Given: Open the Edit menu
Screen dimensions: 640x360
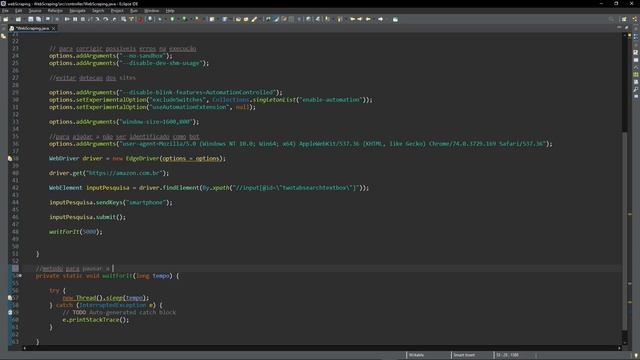Looking at the screenshot, I should click(18, 11).
